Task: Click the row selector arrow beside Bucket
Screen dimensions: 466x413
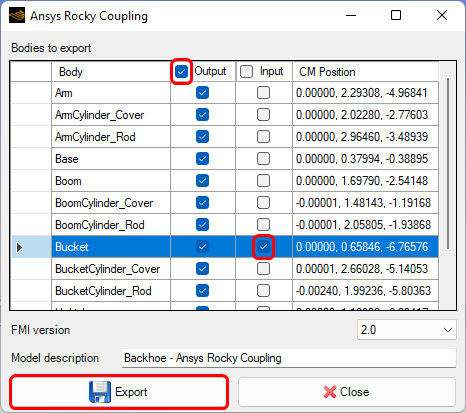Action: click(19, 247)
